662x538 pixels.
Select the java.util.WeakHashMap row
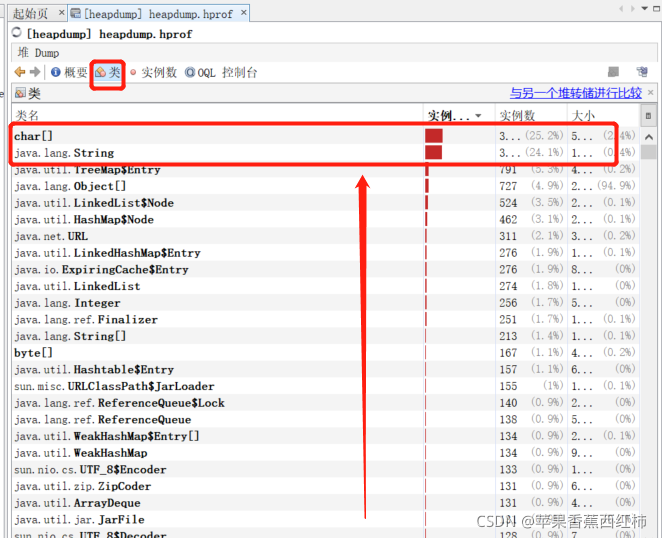coord(325,453)
